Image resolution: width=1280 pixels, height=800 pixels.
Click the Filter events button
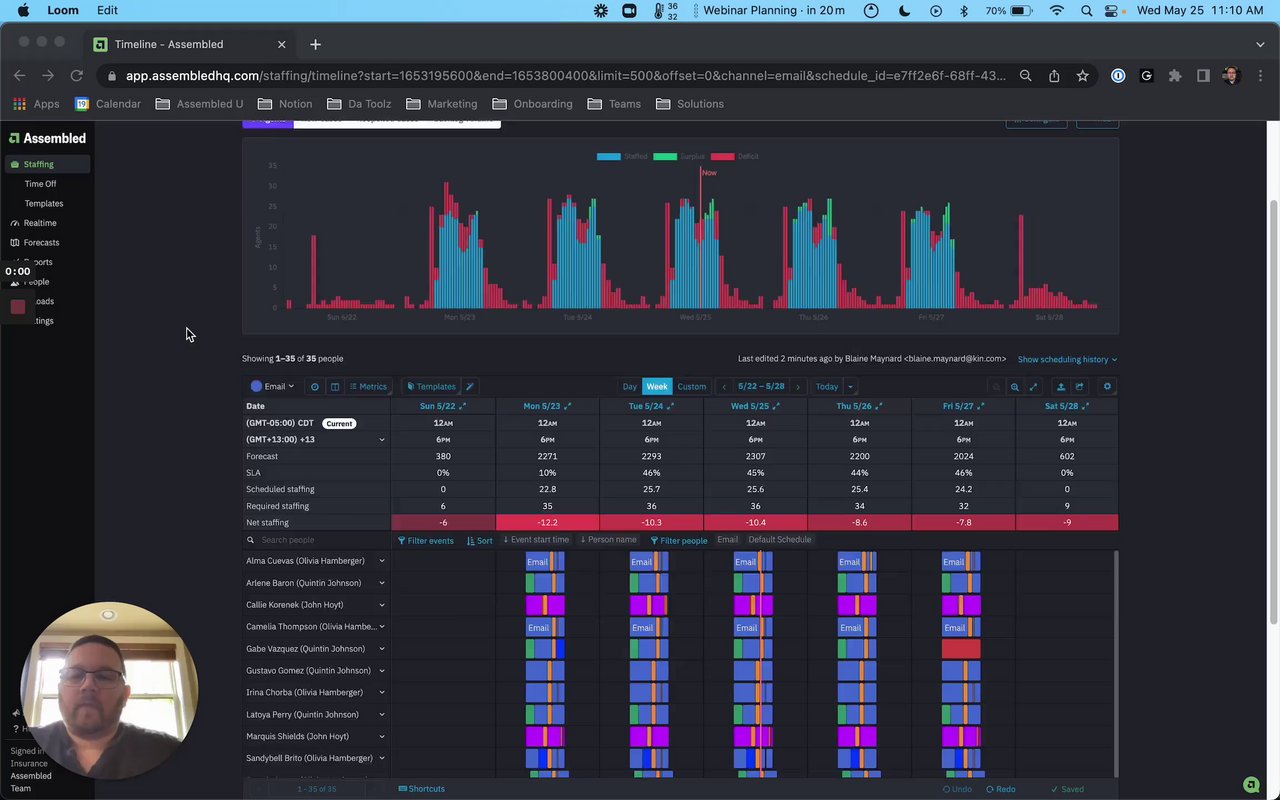pos(425,540)
